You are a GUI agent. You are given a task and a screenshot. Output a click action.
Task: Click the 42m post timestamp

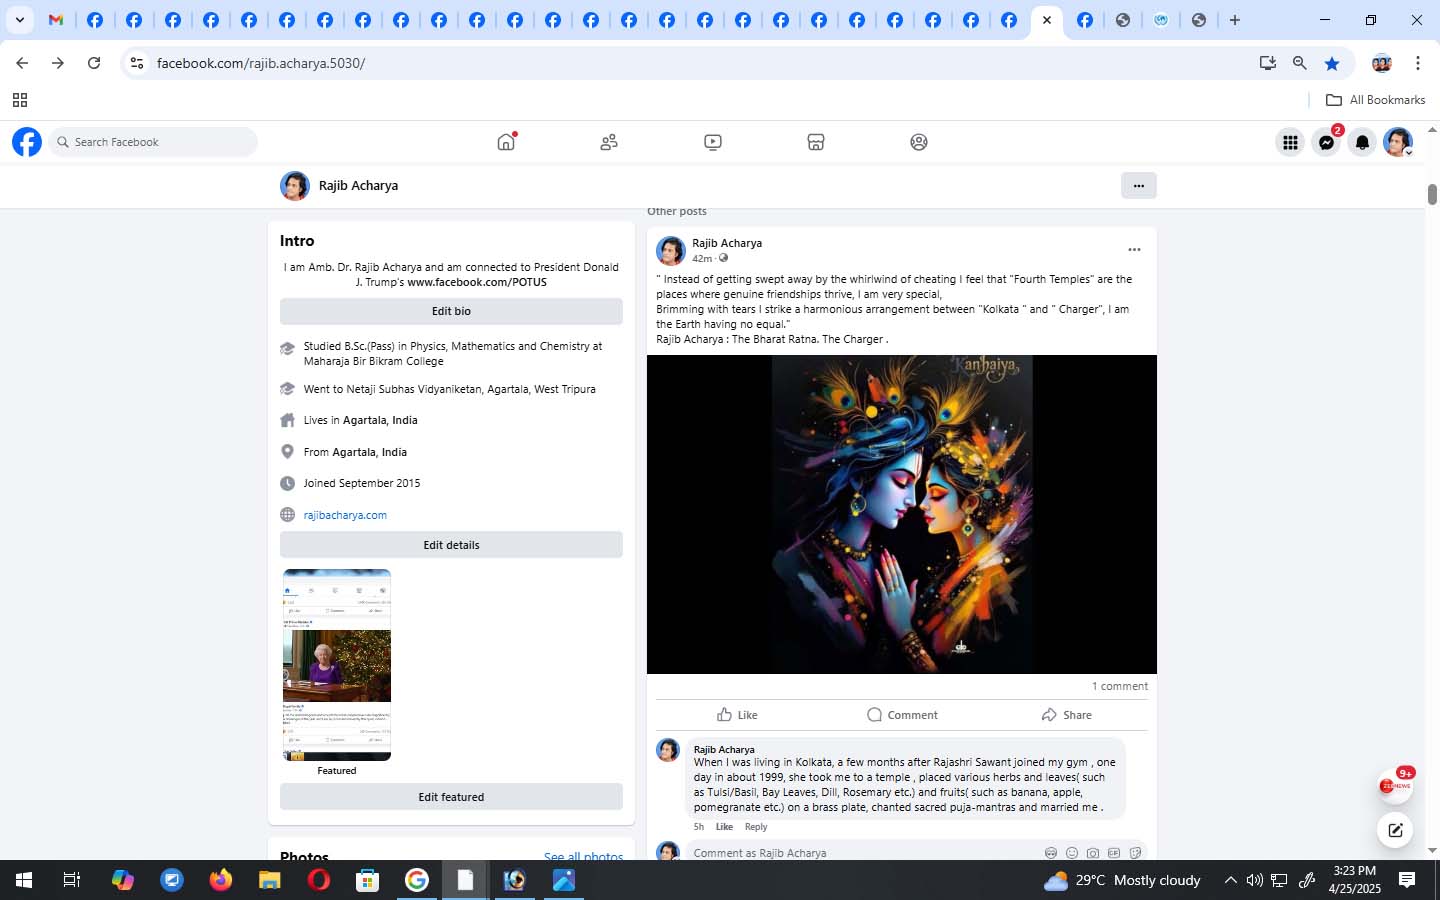(702, 258)
